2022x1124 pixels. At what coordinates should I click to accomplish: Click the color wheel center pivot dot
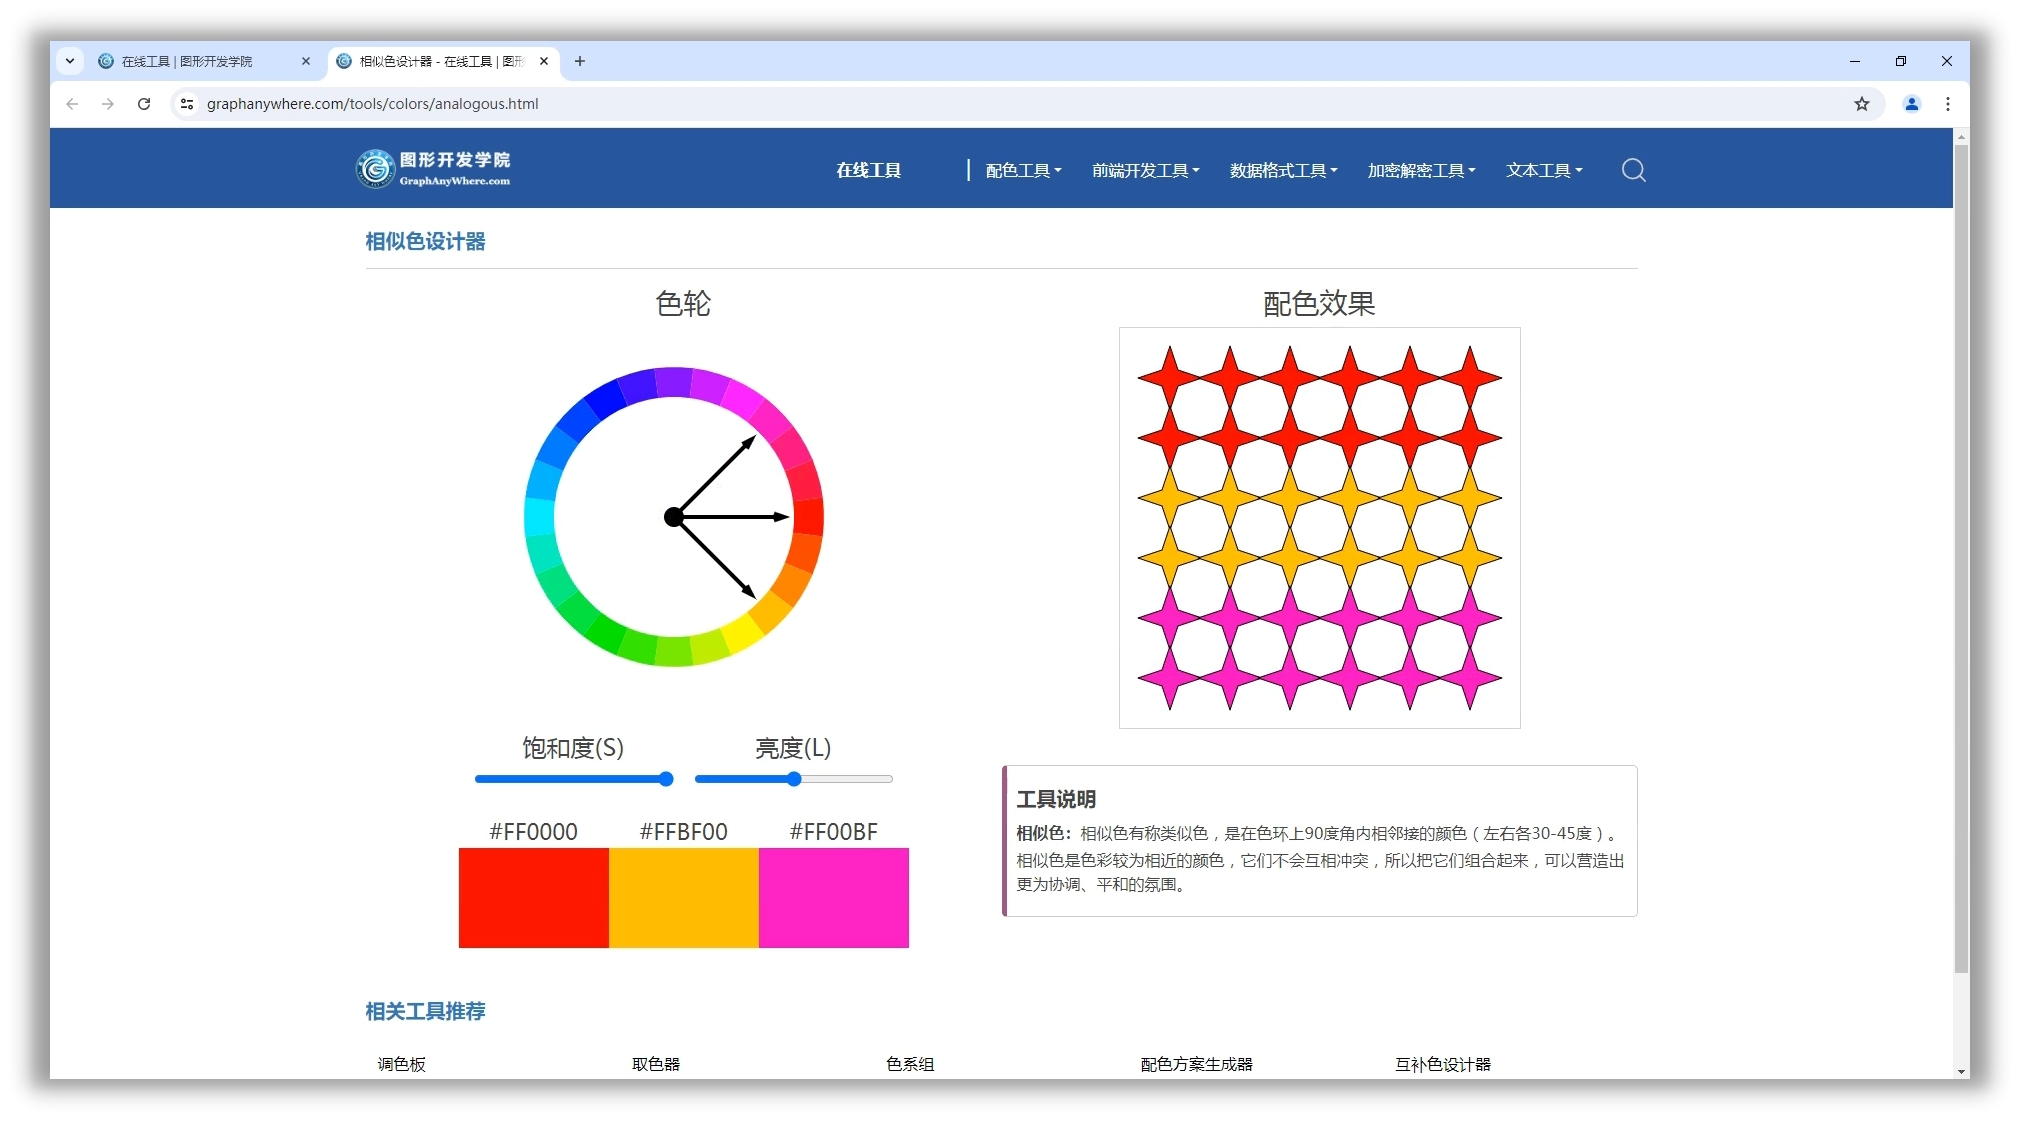[674, 517]
